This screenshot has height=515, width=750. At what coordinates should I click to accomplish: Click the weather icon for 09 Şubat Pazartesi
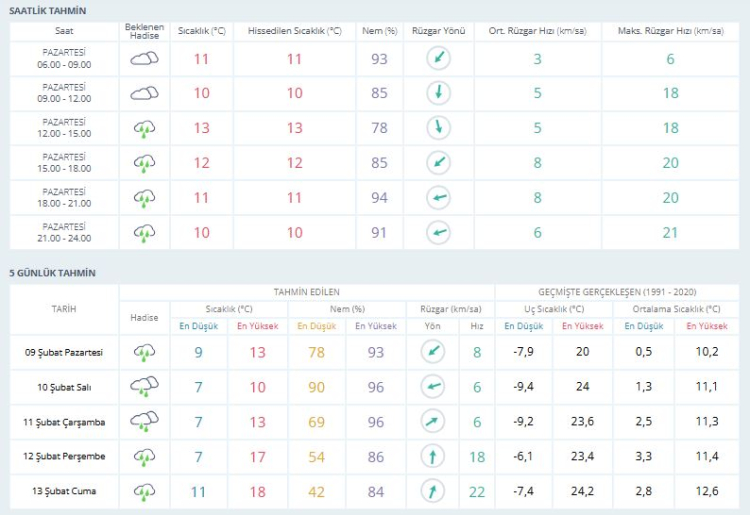pos(145,352)
